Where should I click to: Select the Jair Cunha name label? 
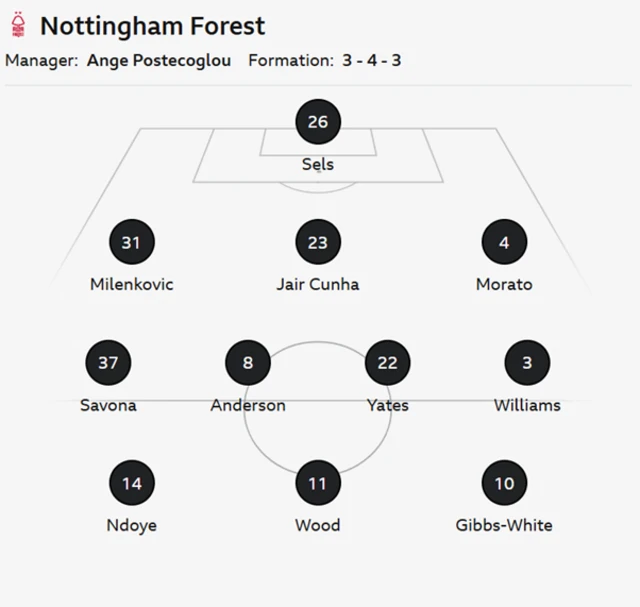pos(318,284)
